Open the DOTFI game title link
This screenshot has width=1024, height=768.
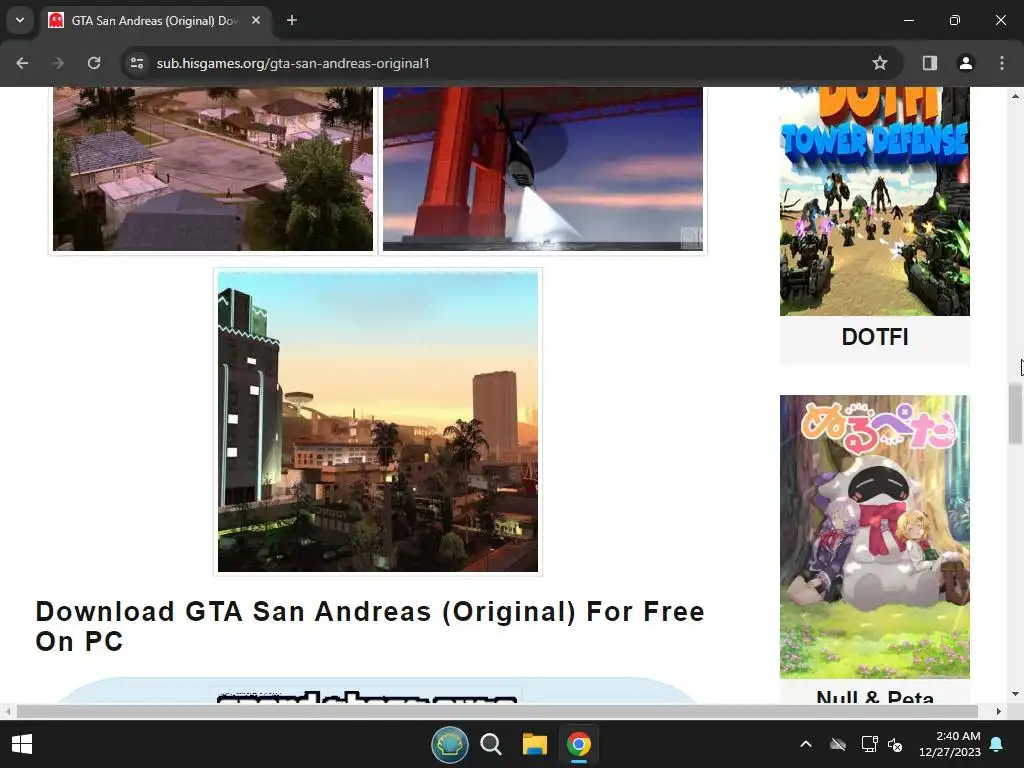874,337
